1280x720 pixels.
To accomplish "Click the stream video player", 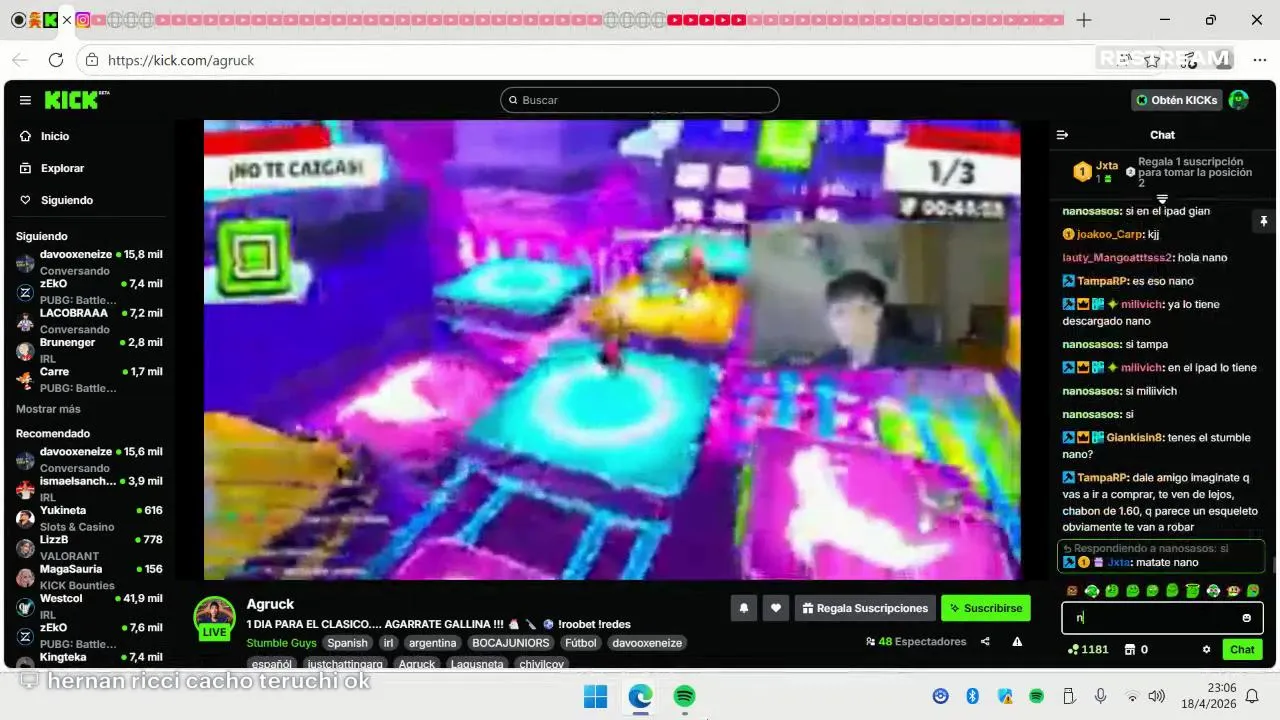I will pos(612,350).
